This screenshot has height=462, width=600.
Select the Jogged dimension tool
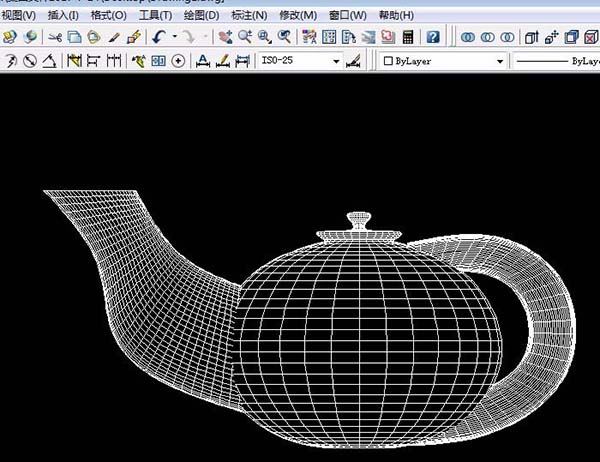10,60
